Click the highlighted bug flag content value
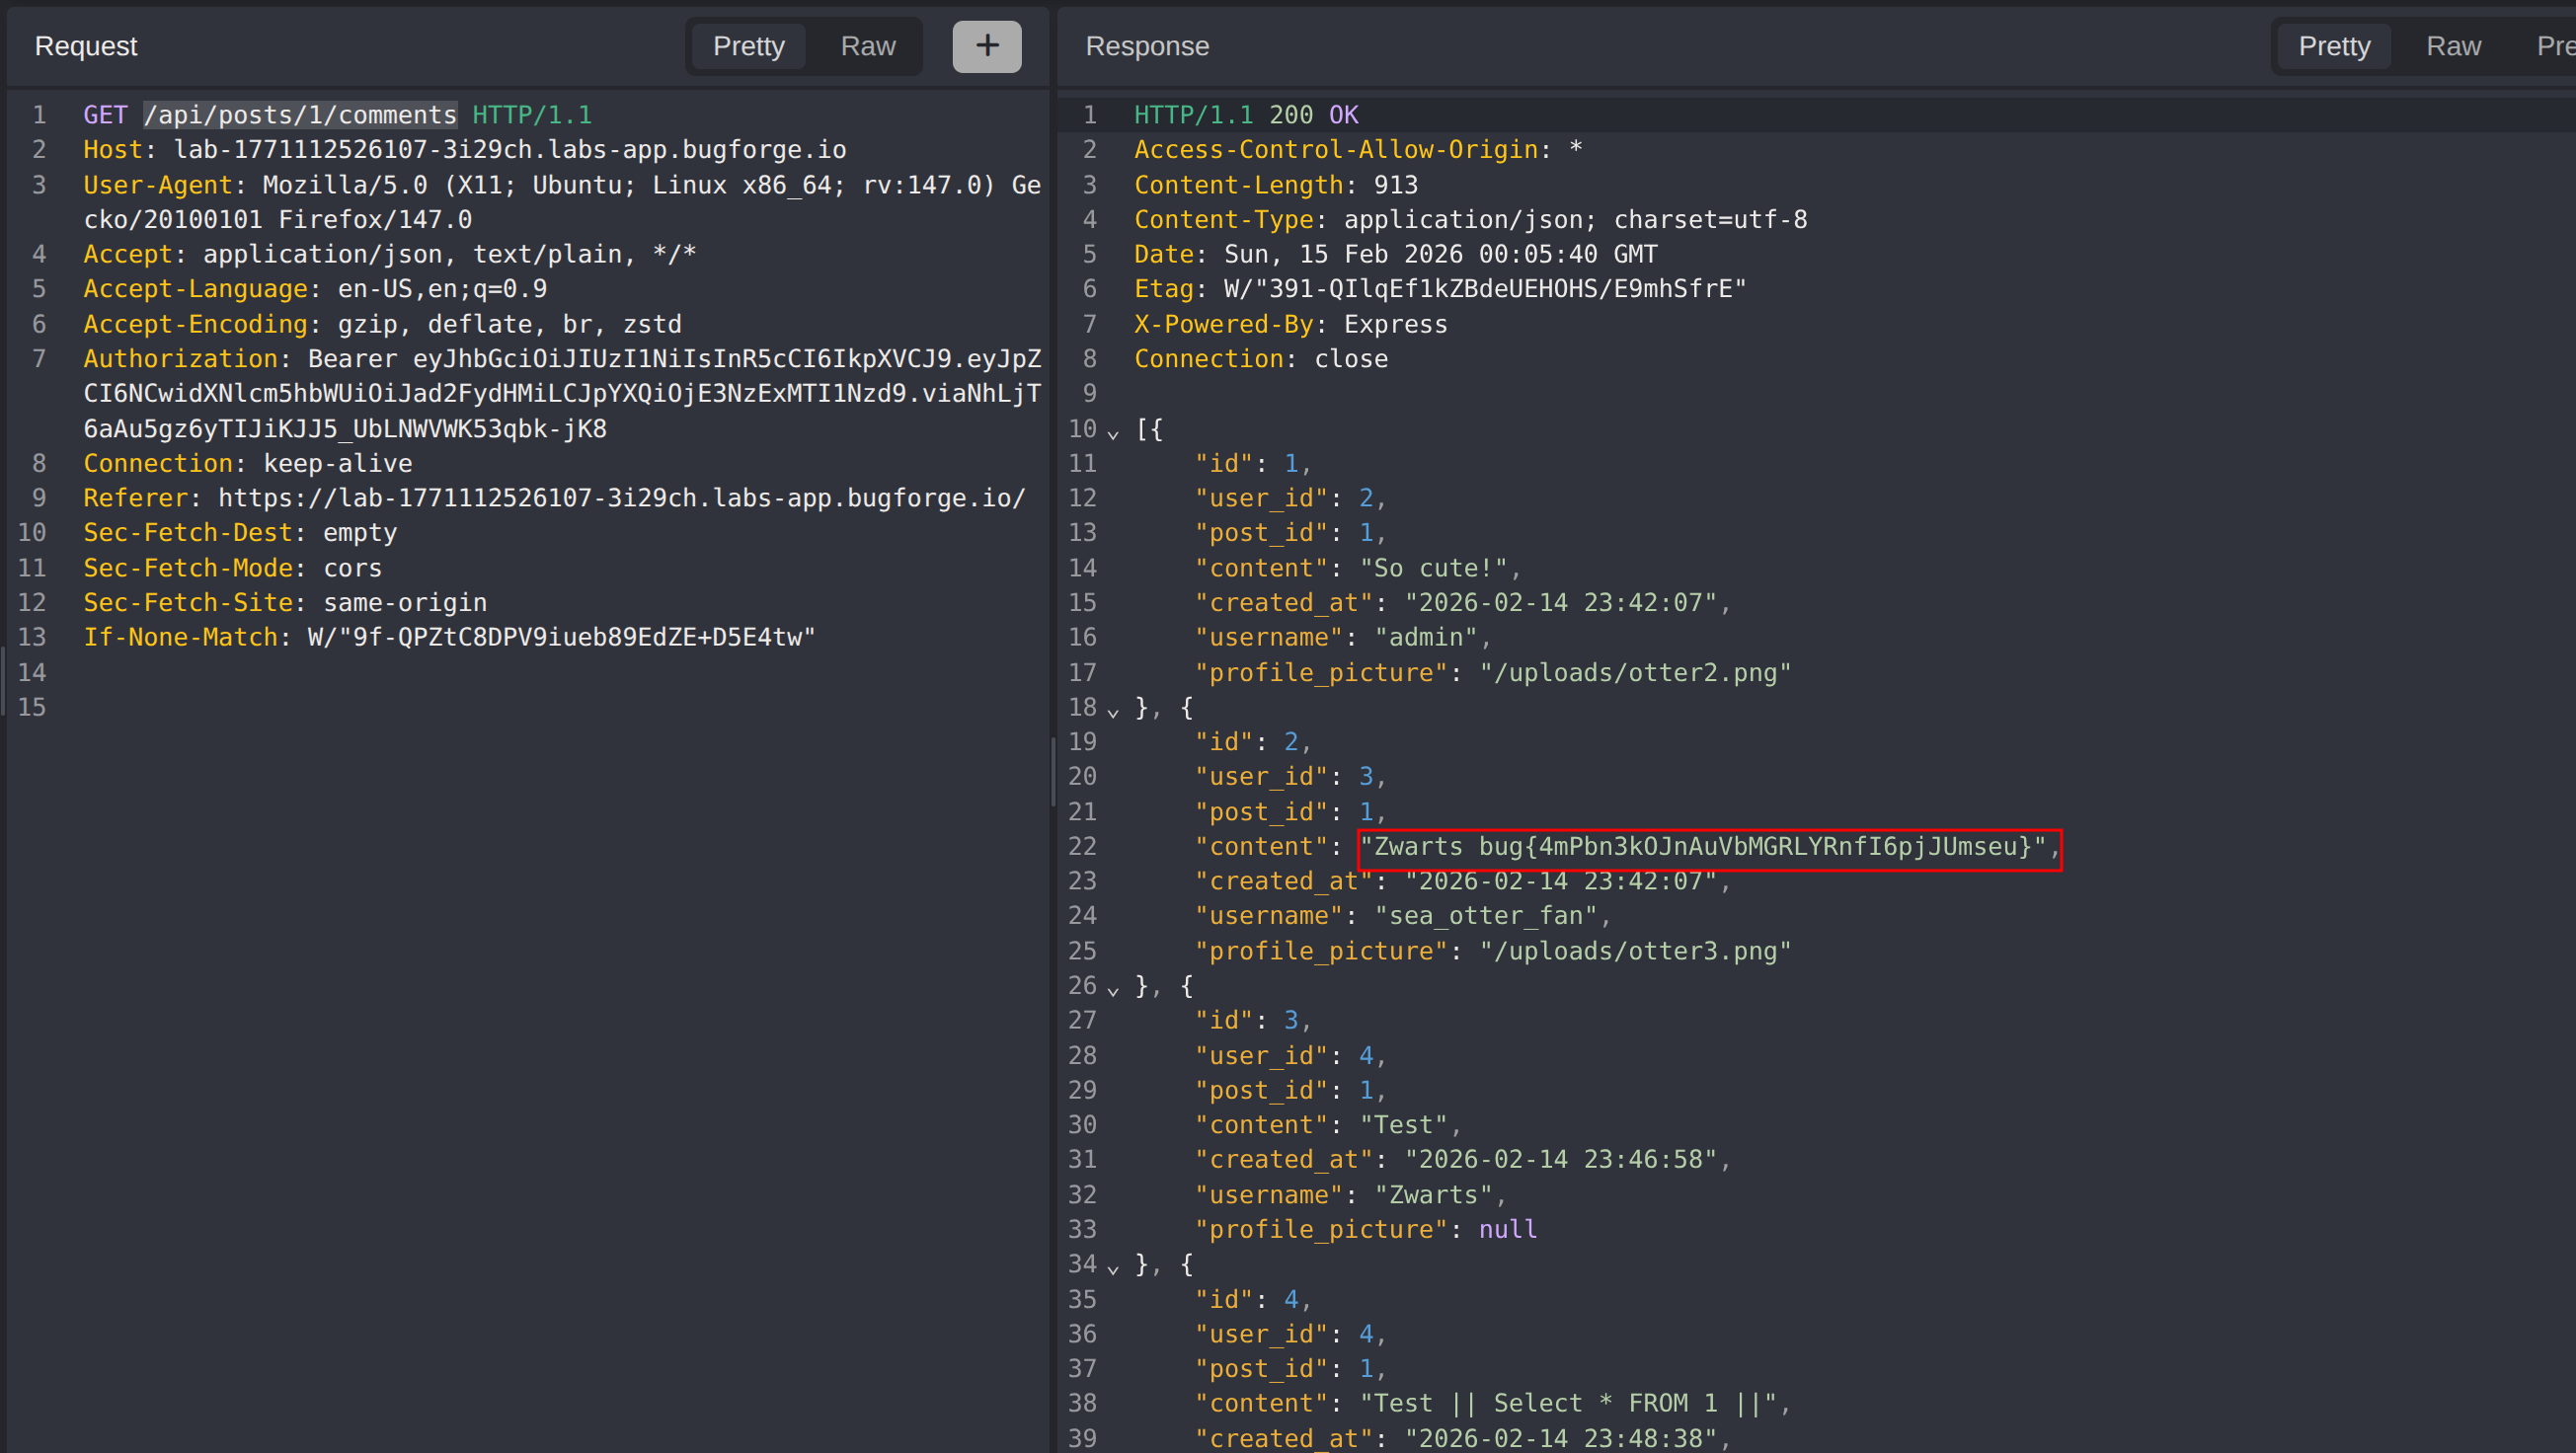This screenshot has height=1453, width=2576. 1708,848
